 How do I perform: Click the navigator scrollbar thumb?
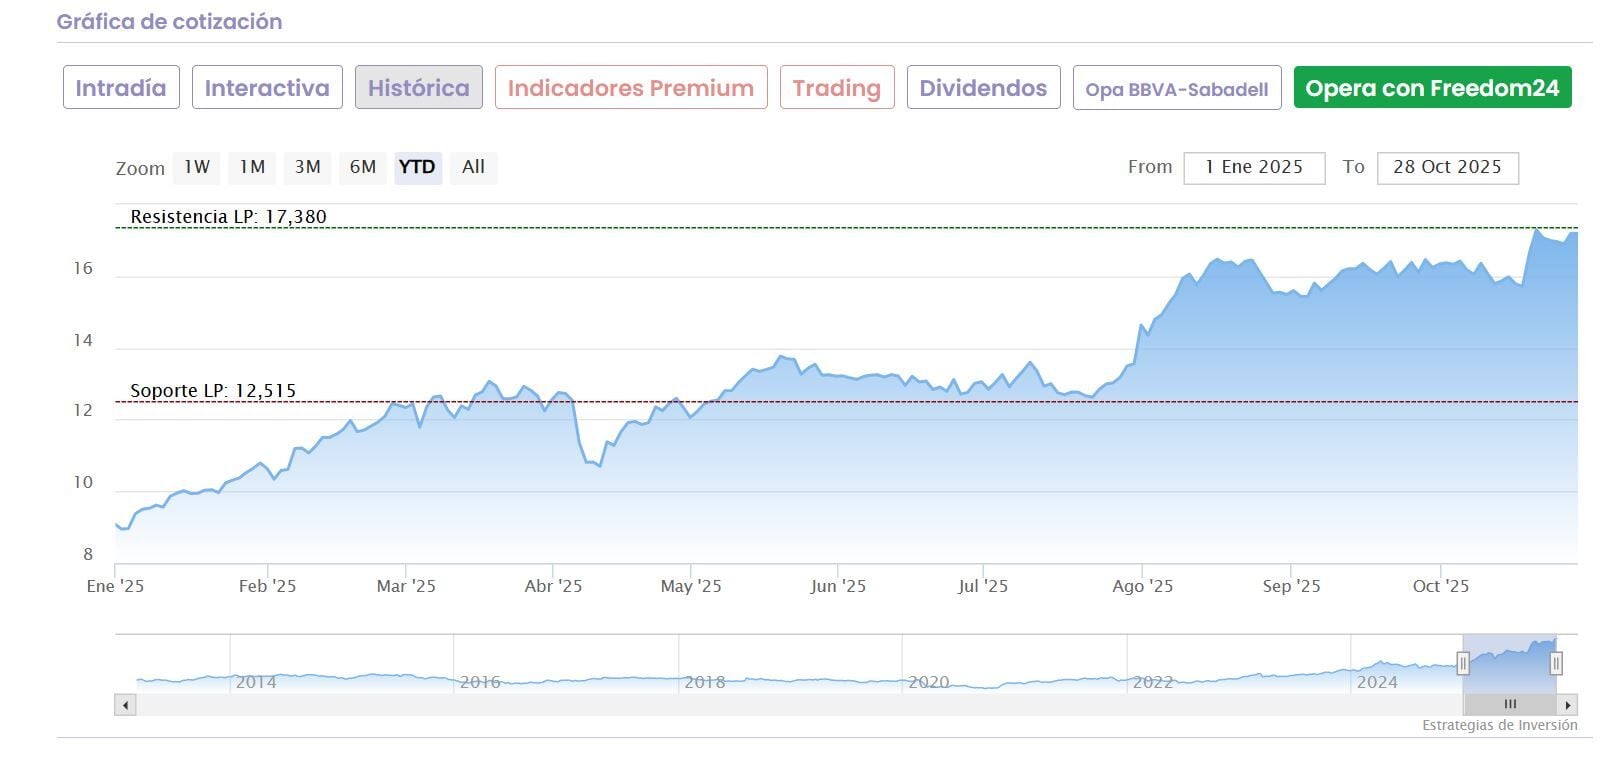coord(1510,705)
